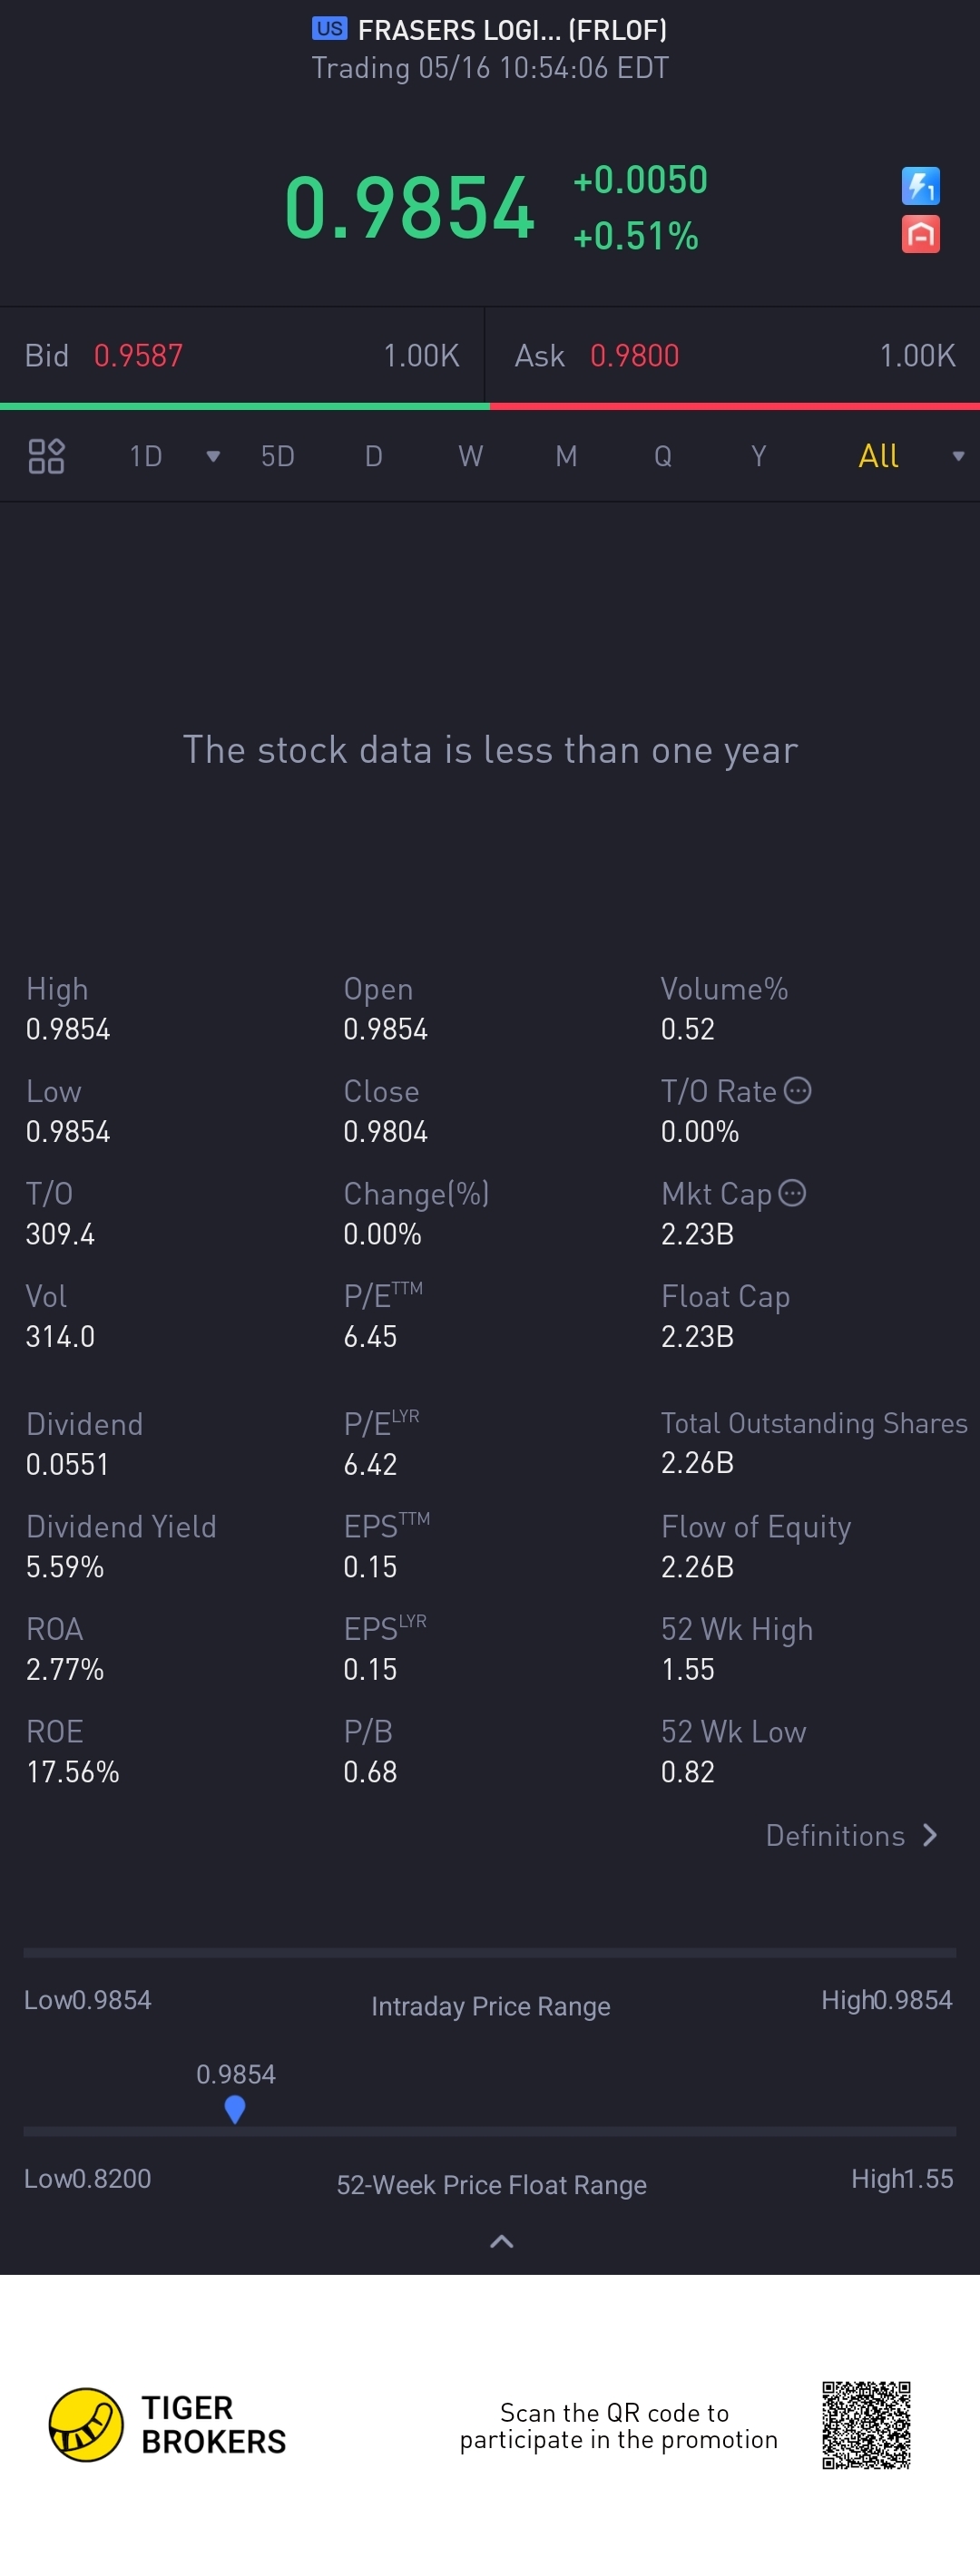Collapse the price range panel chevron
The image size is (980, 2576).
(501, 2241)
